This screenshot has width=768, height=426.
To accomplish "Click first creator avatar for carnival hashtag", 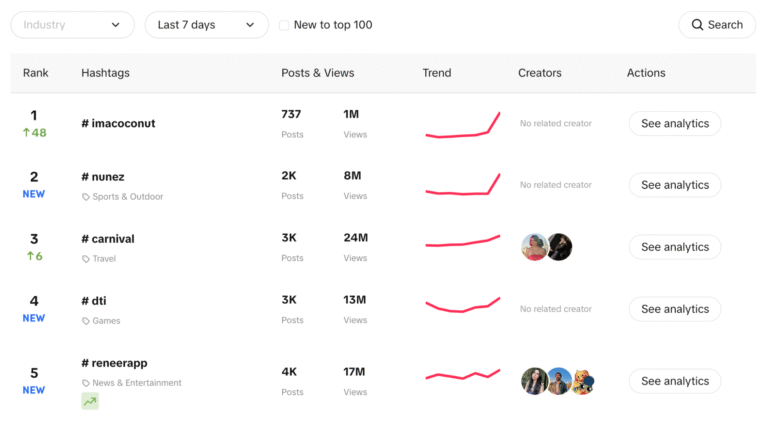I will [x=535, y=247].
